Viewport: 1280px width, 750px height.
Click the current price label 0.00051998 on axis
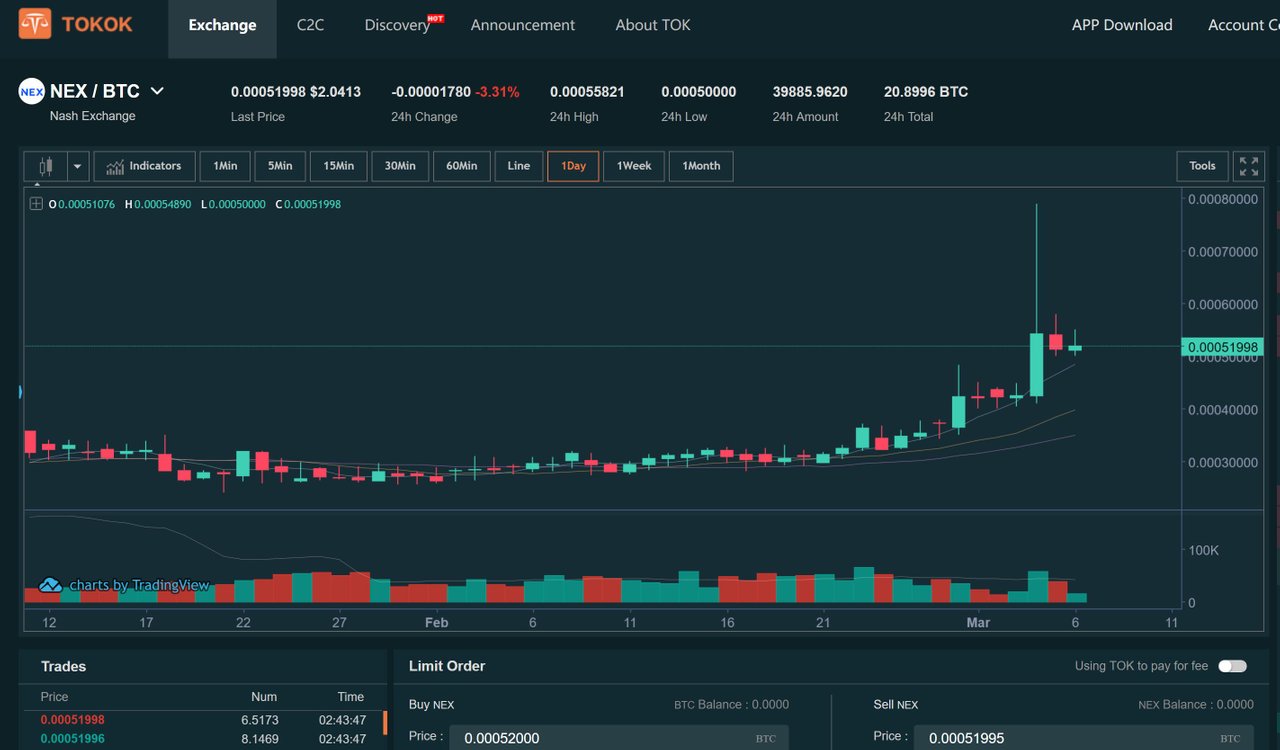(1222, 347)
